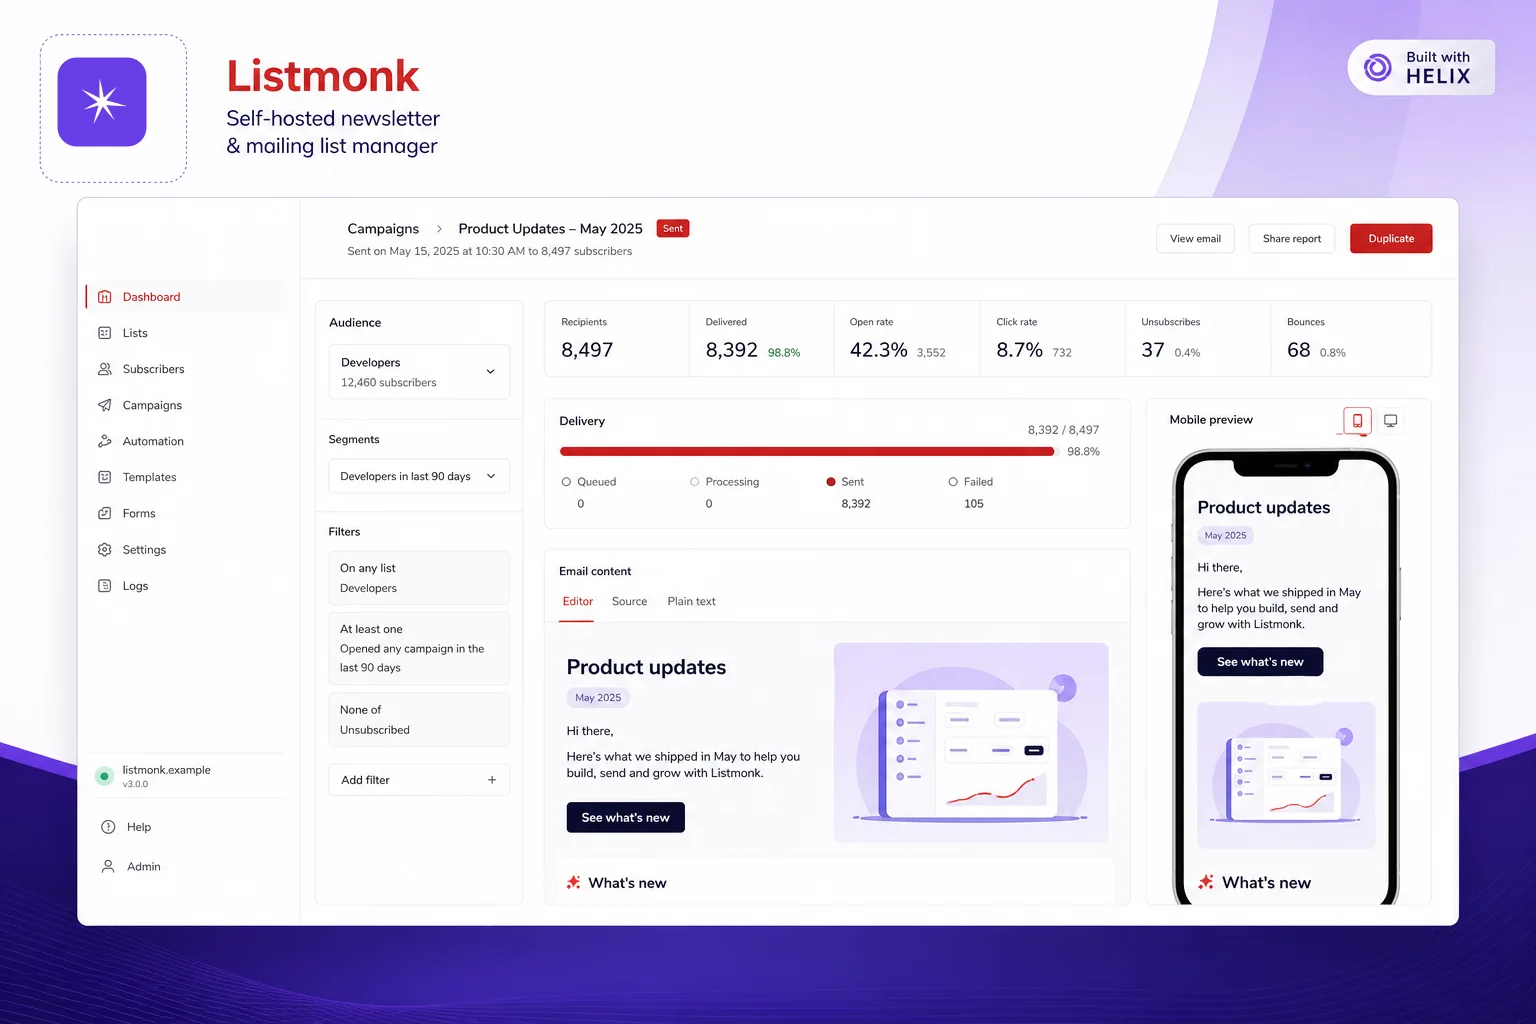
Task: Open Developers in last 90 days segment dropdown
Action: [x=419, y=476]
